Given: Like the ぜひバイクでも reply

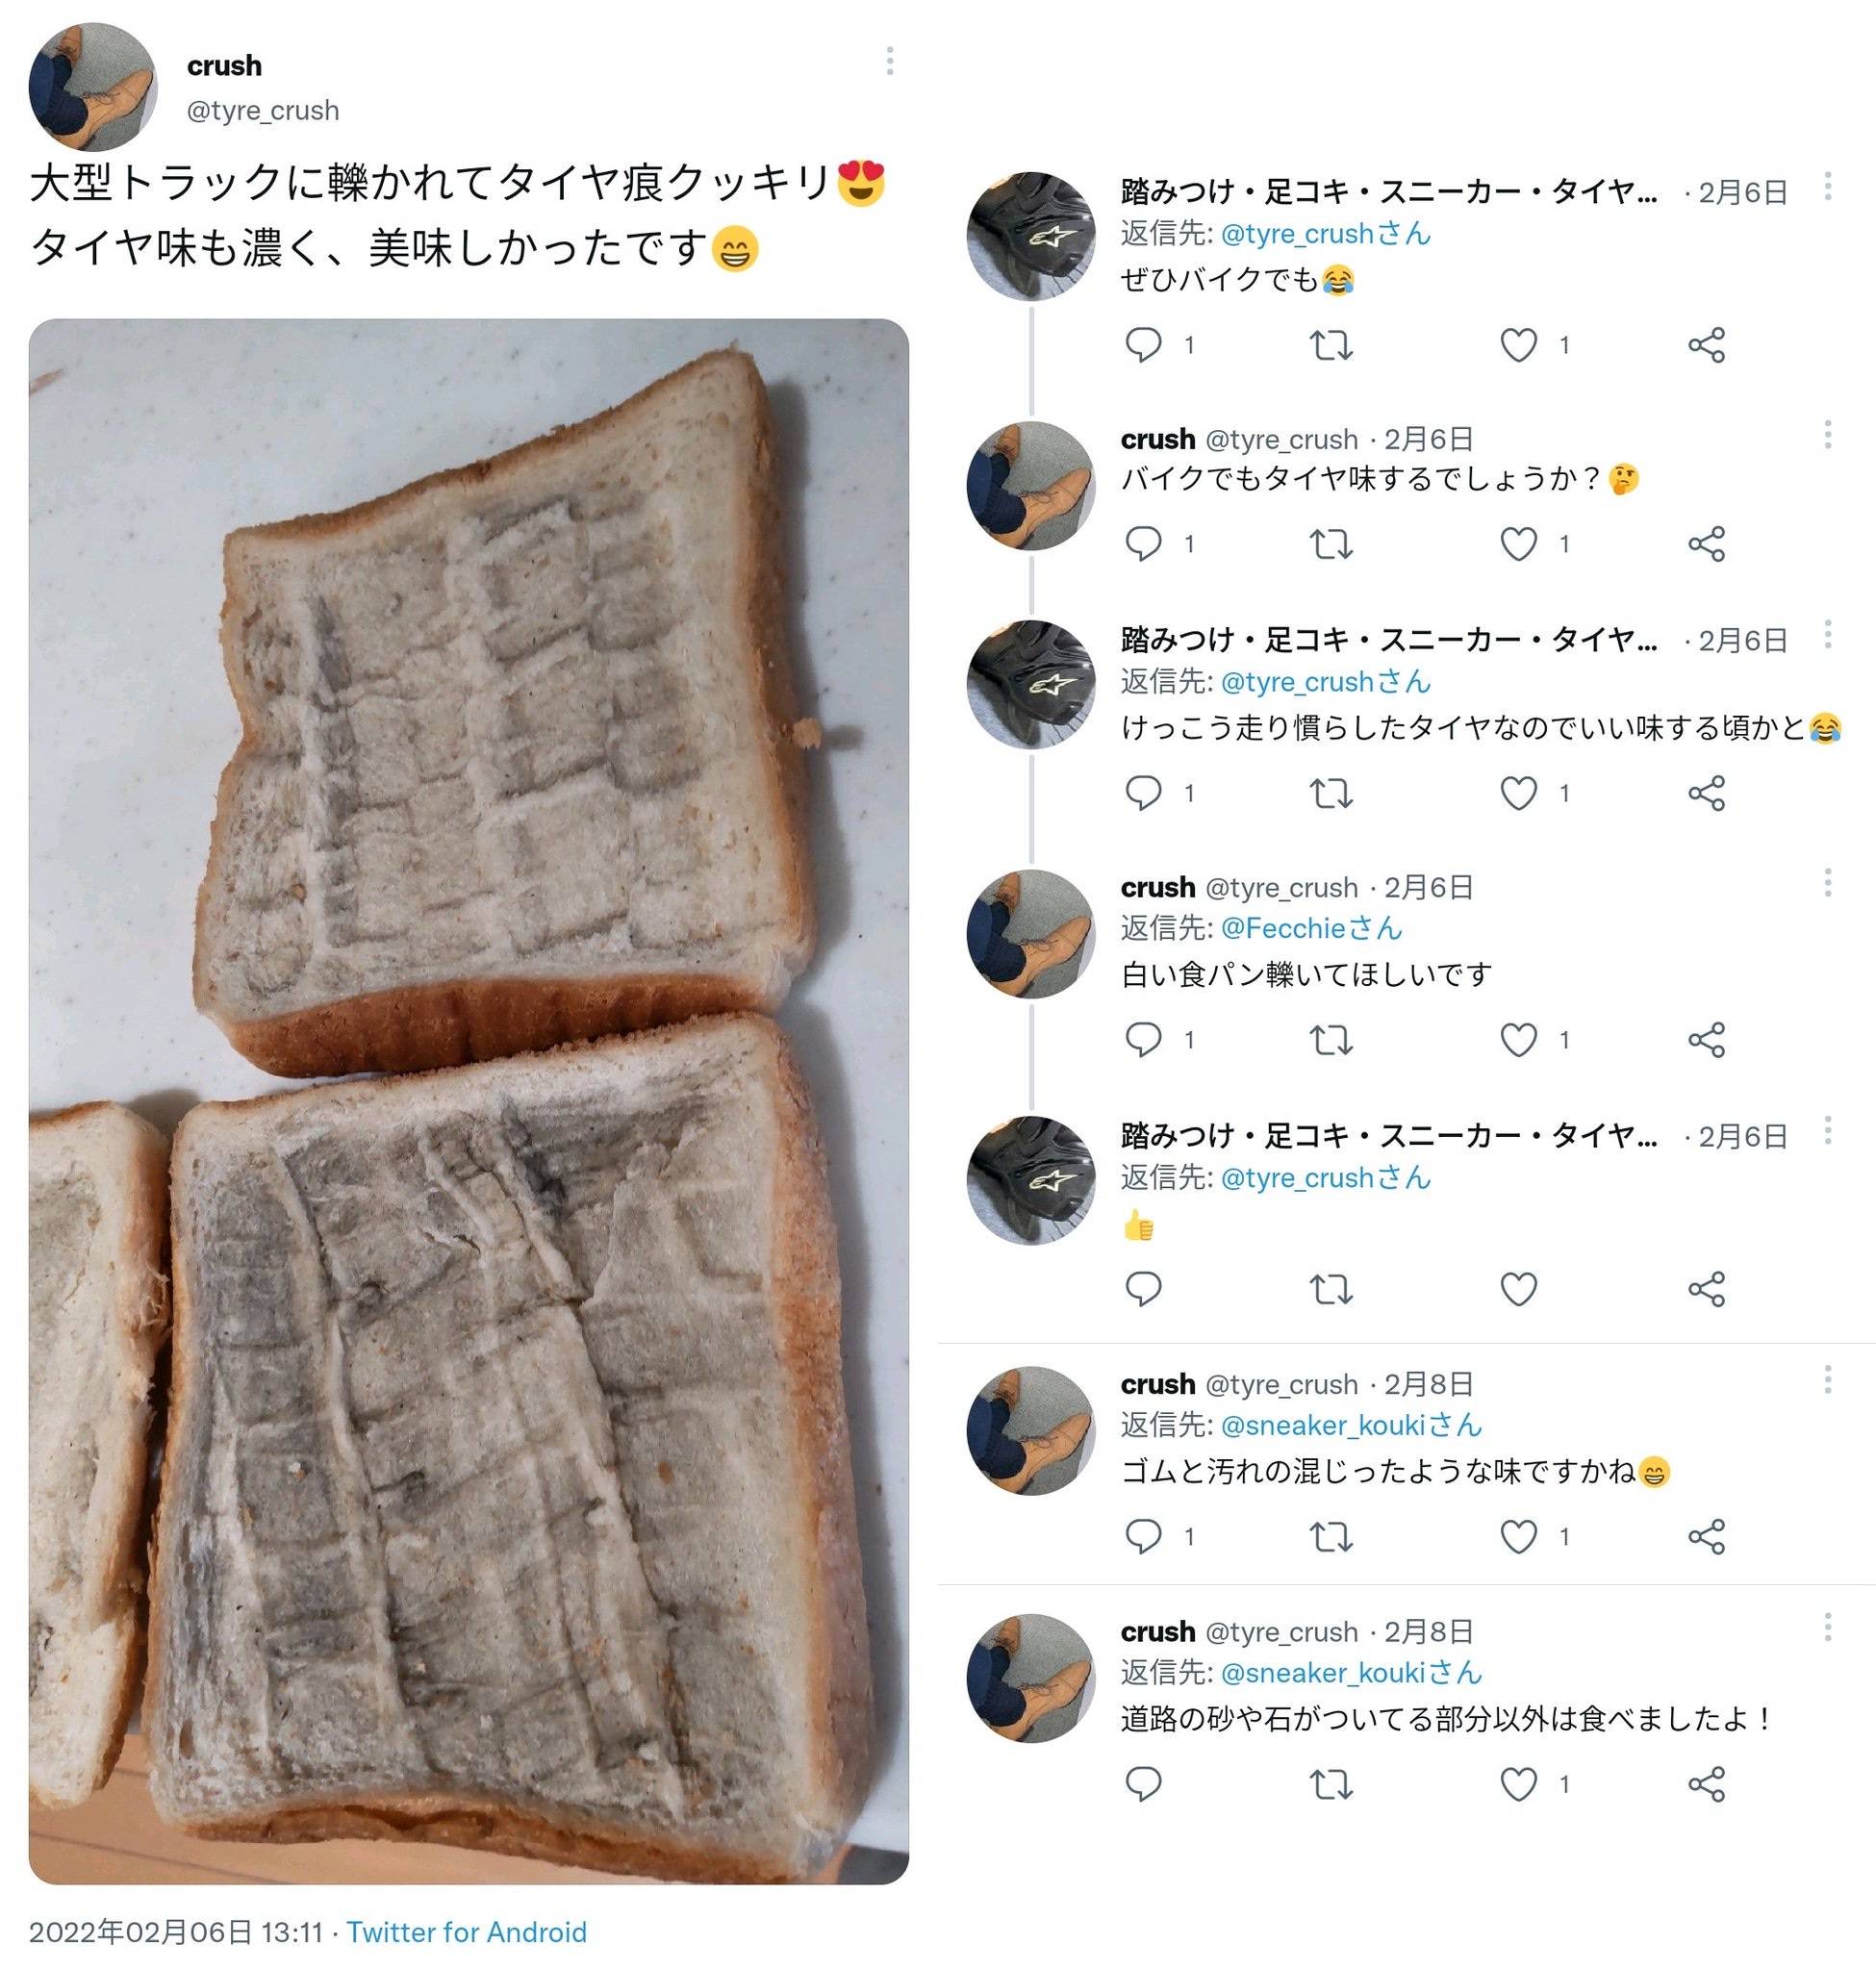Looking at the screenshot, I should tap(1518, 345).
